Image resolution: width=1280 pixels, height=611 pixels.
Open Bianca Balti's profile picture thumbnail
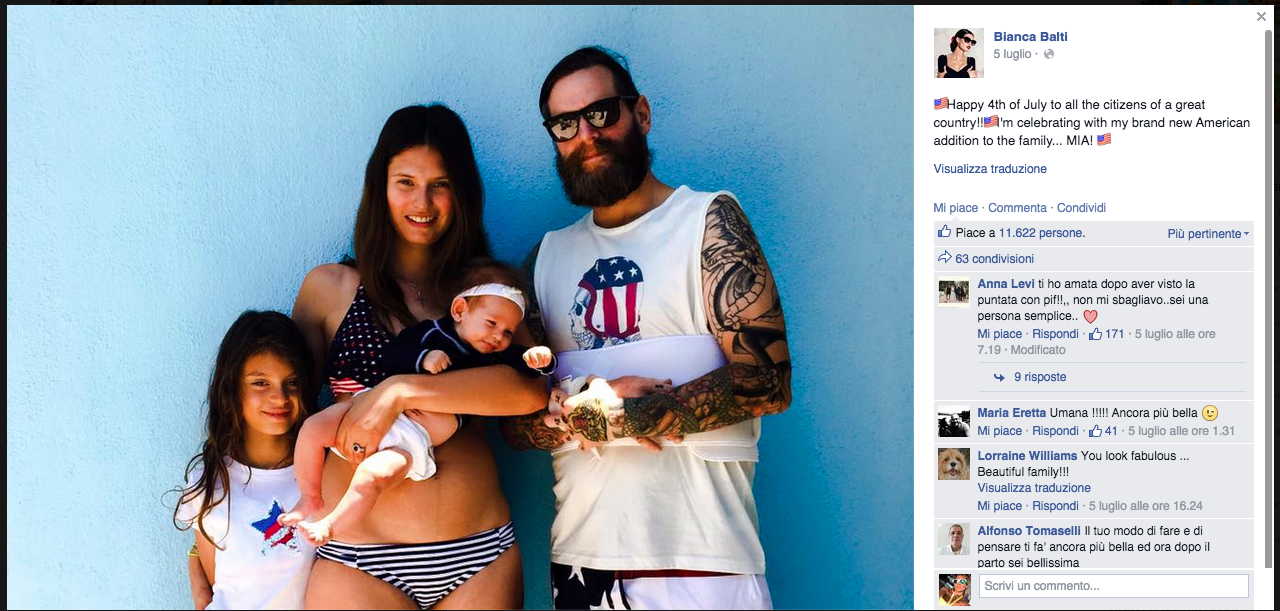point(959,53)
